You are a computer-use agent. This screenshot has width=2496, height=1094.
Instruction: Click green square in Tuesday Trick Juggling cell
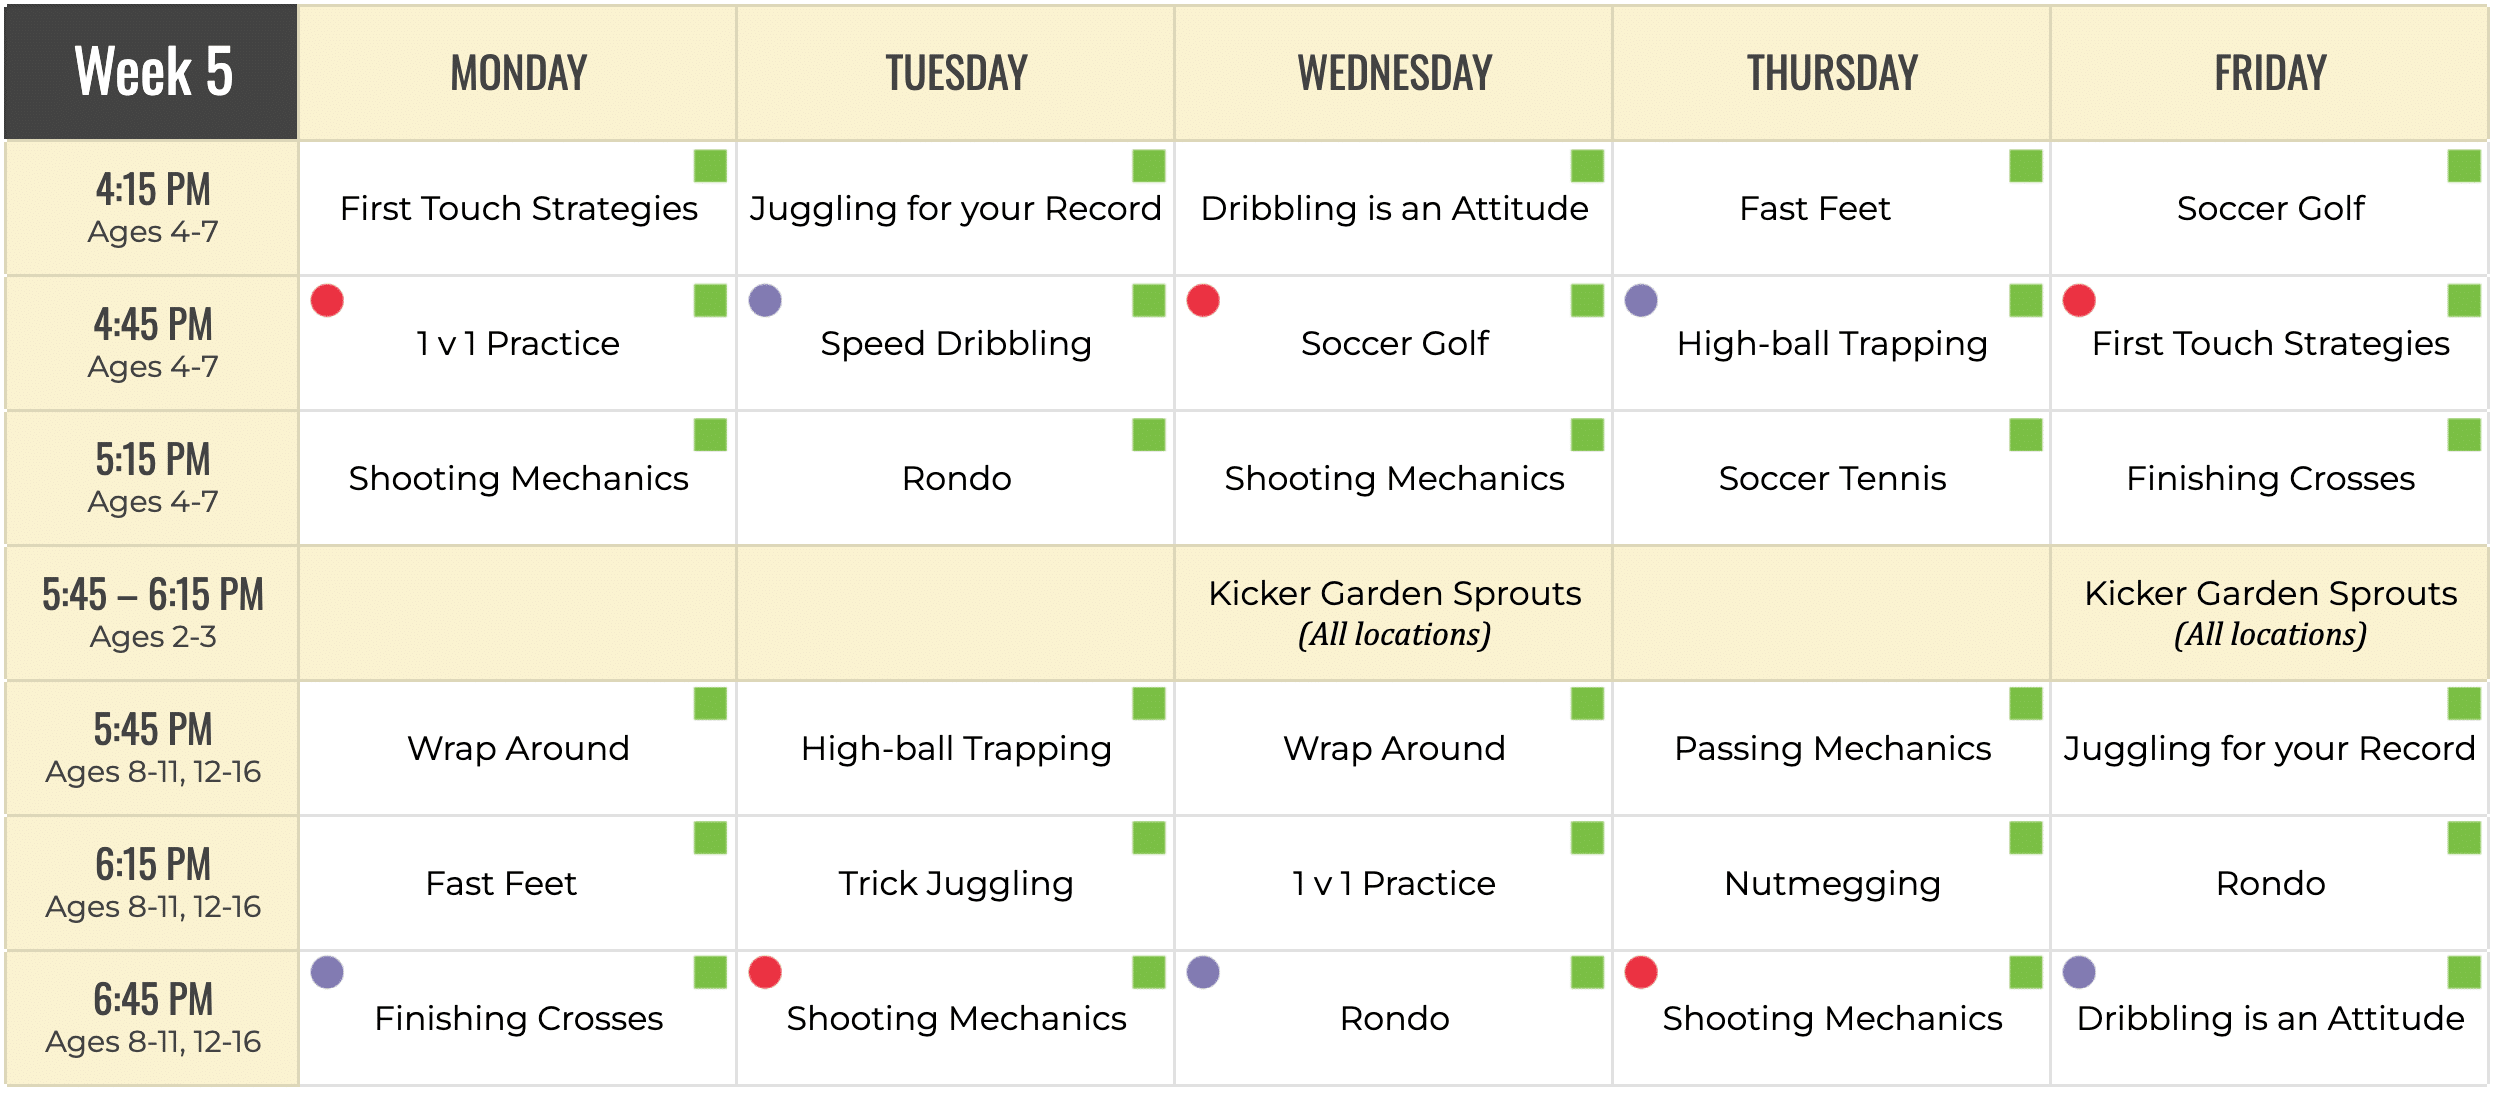1149,838
